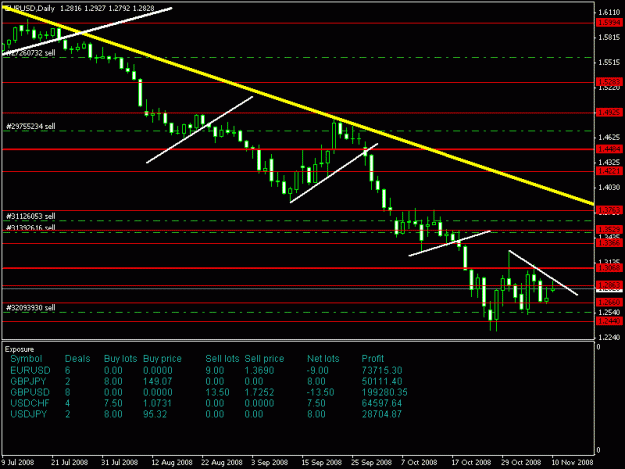This screenshot has width=625, height=469.
Task: Click the Exposure panel title
Action: (20, 349)
